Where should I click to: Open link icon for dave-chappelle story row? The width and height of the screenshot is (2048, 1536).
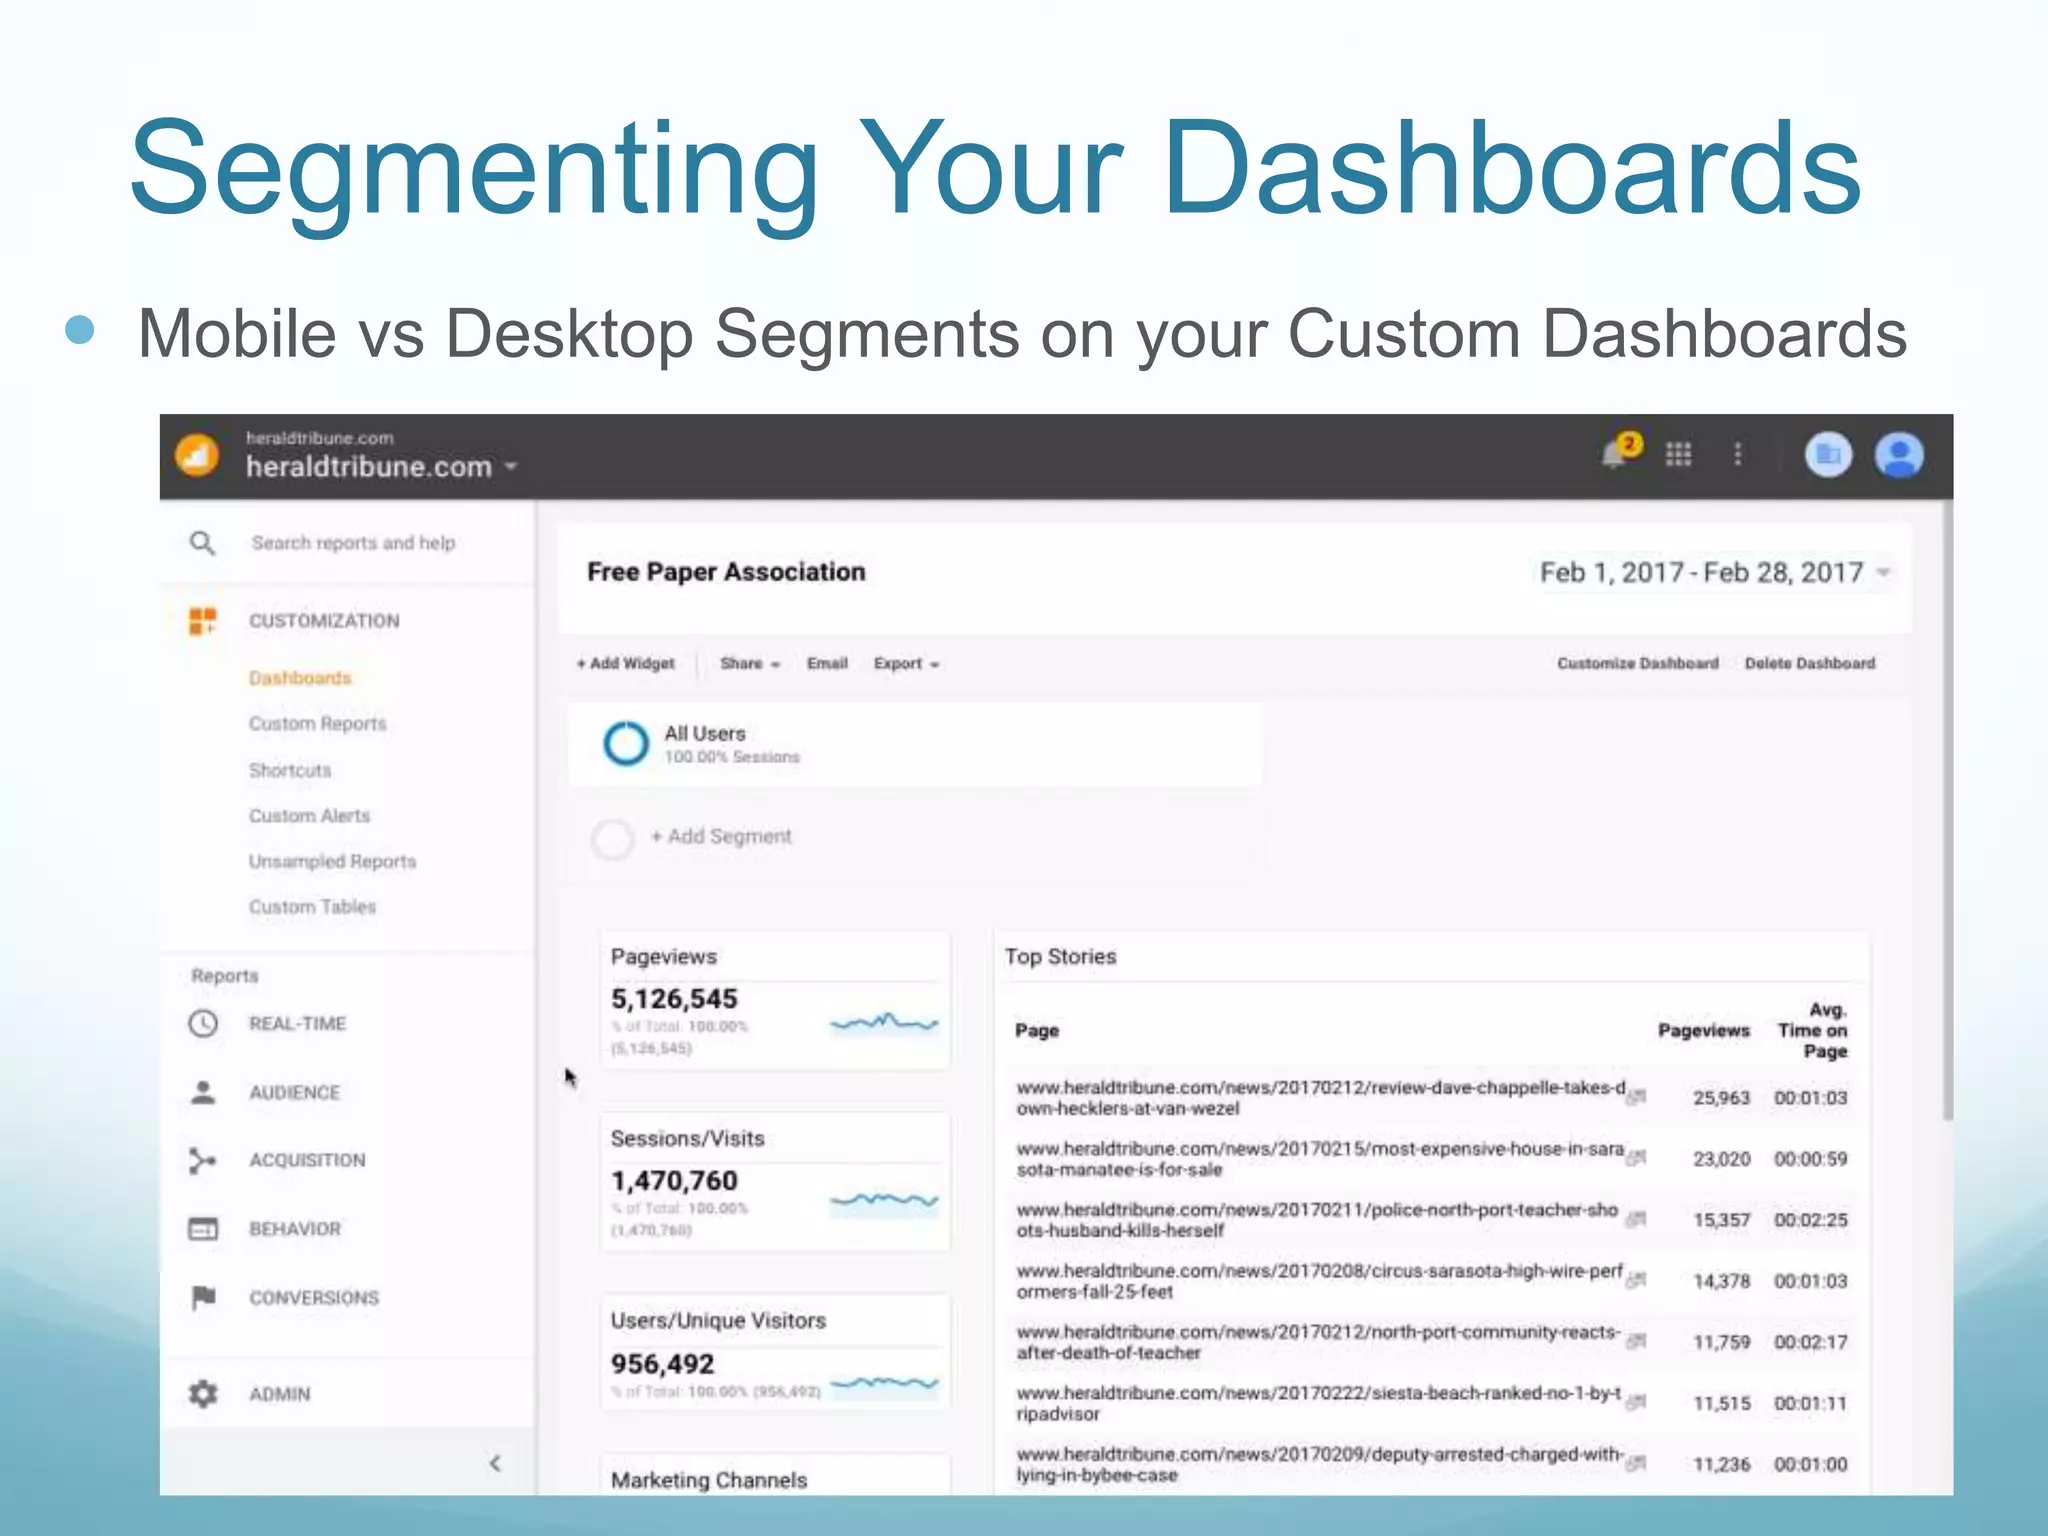(x=1636, y=1097)
